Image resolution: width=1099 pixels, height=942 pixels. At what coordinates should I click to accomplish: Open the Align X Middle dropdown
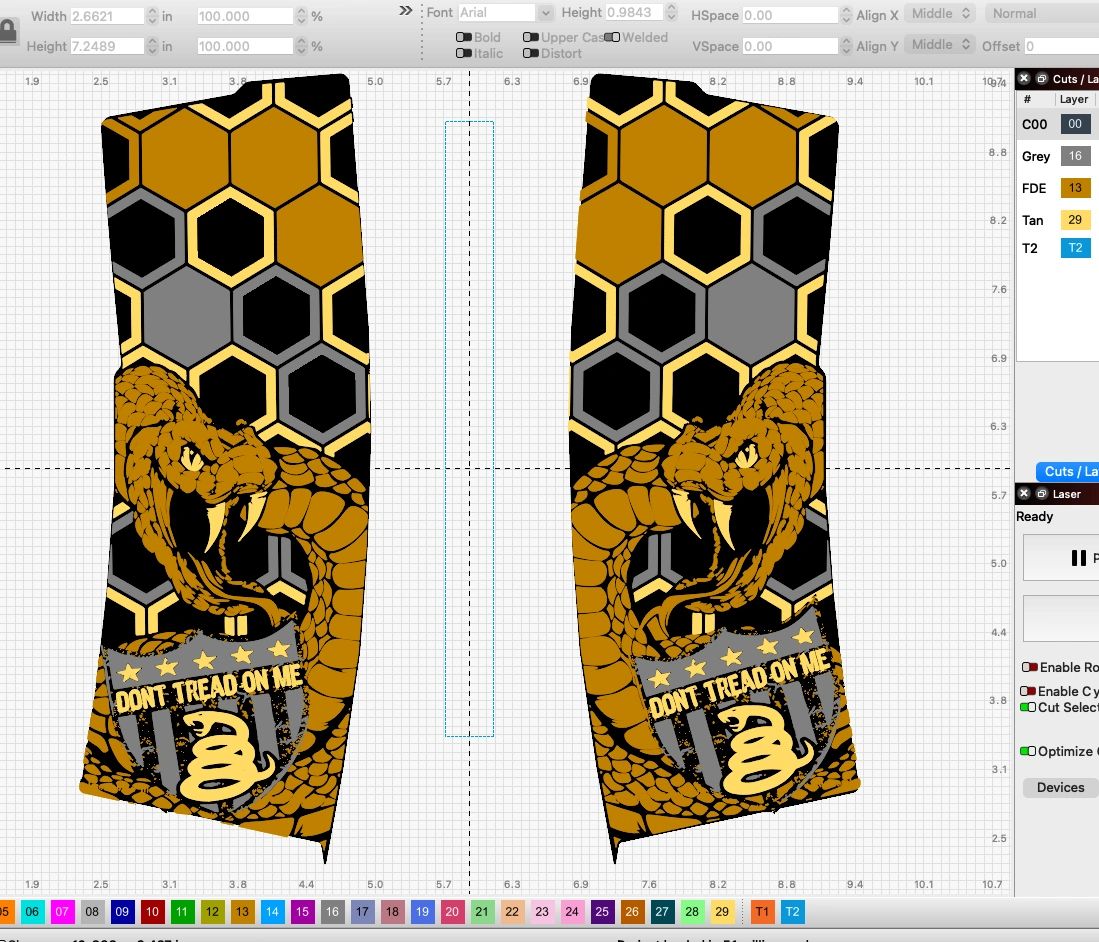(x=941, y=13)
